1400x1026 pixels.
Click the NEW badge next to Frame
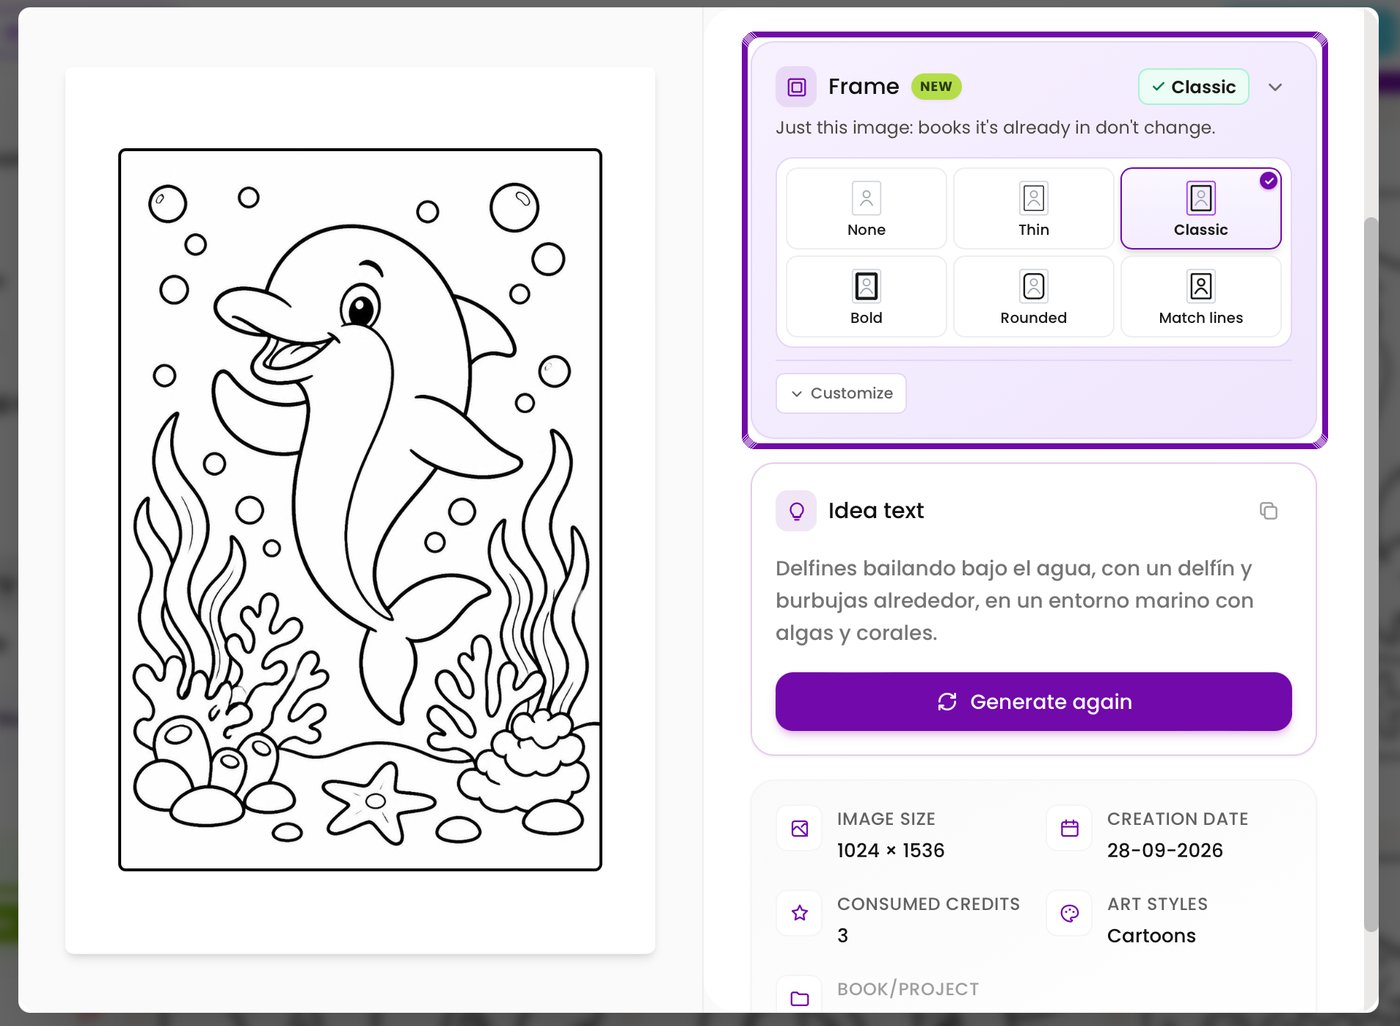tap(936, 87)
